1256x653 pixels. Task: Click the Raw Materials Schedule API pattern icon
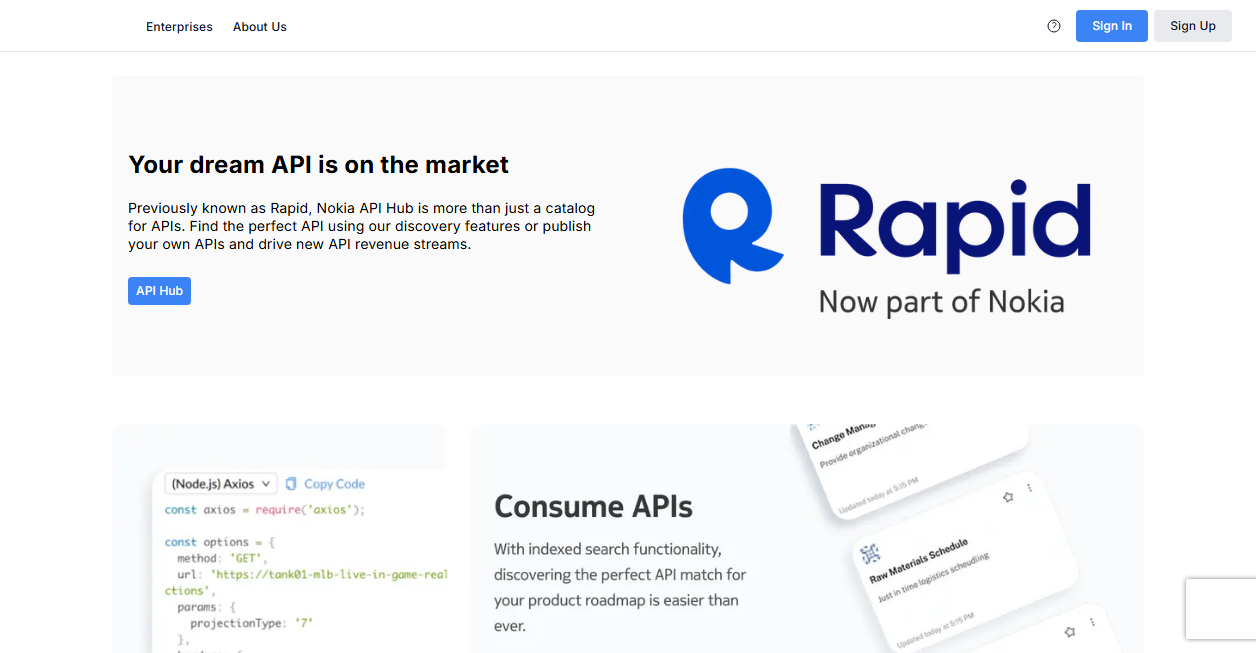870,553
